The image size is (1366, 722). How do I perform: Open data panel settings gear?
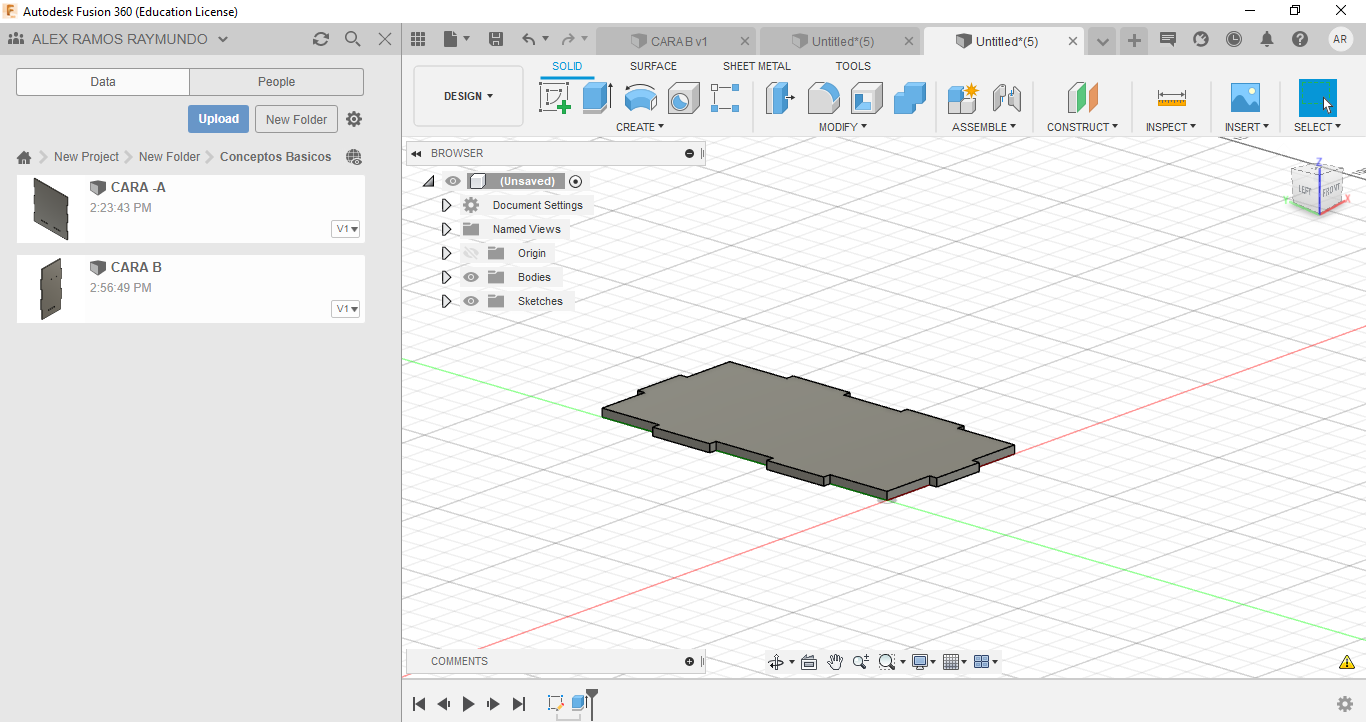pyautogui.click(x=354, y=119)
